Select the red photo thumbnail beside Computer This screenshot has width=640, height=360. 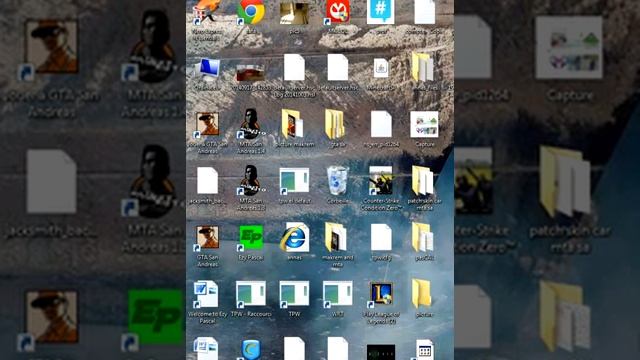(251, 72)
